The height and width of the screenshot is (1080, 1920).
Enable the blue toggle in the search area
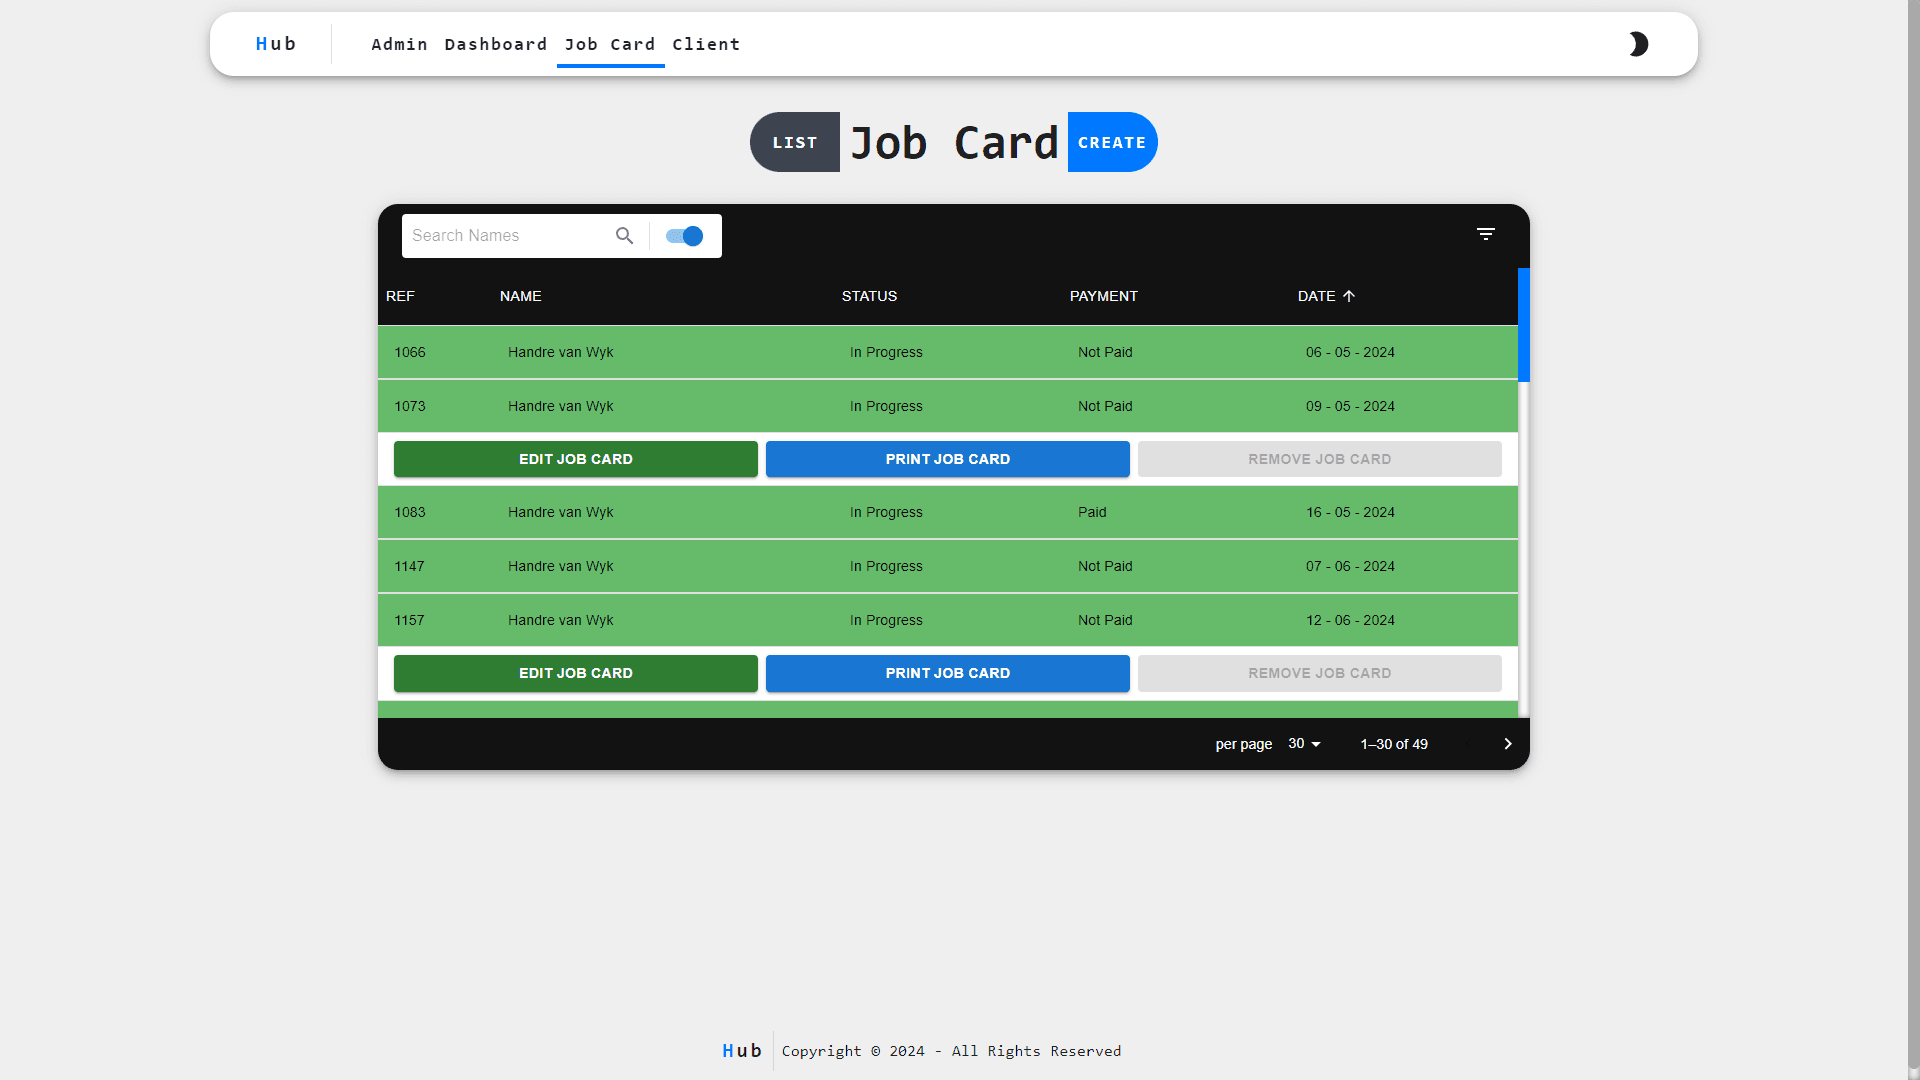[684, 236]
